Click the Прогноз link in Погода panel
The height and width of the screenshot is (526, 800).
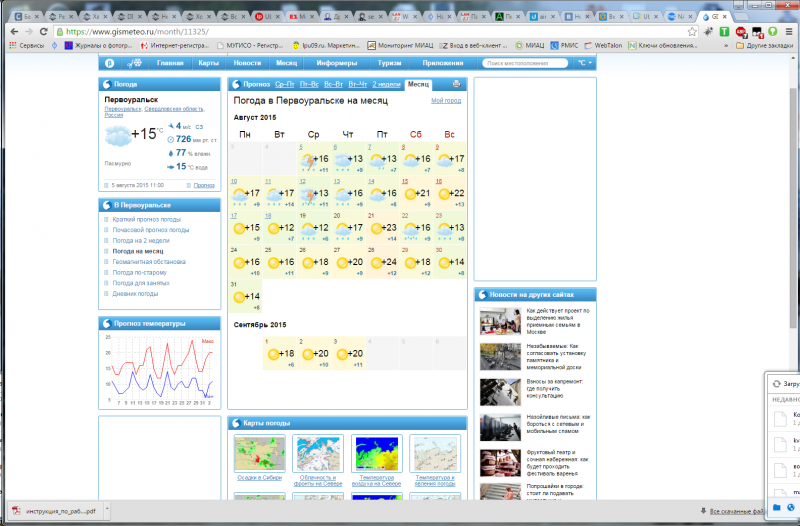click(204, 185)
